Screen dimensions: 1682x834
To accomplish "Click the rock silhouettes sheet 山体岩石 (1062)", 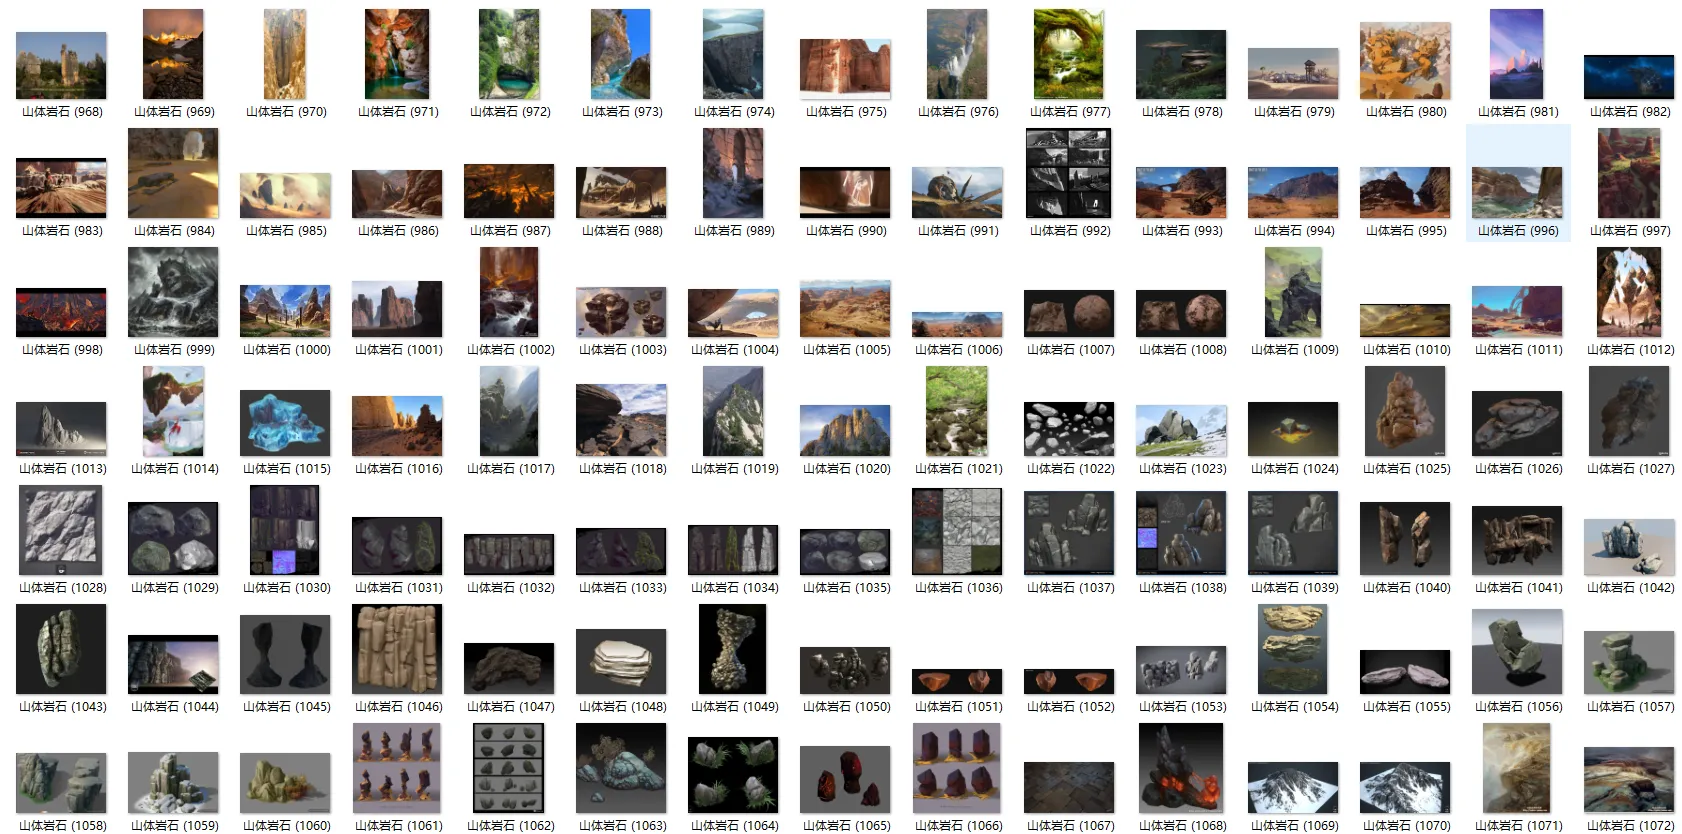I will 509,768.
